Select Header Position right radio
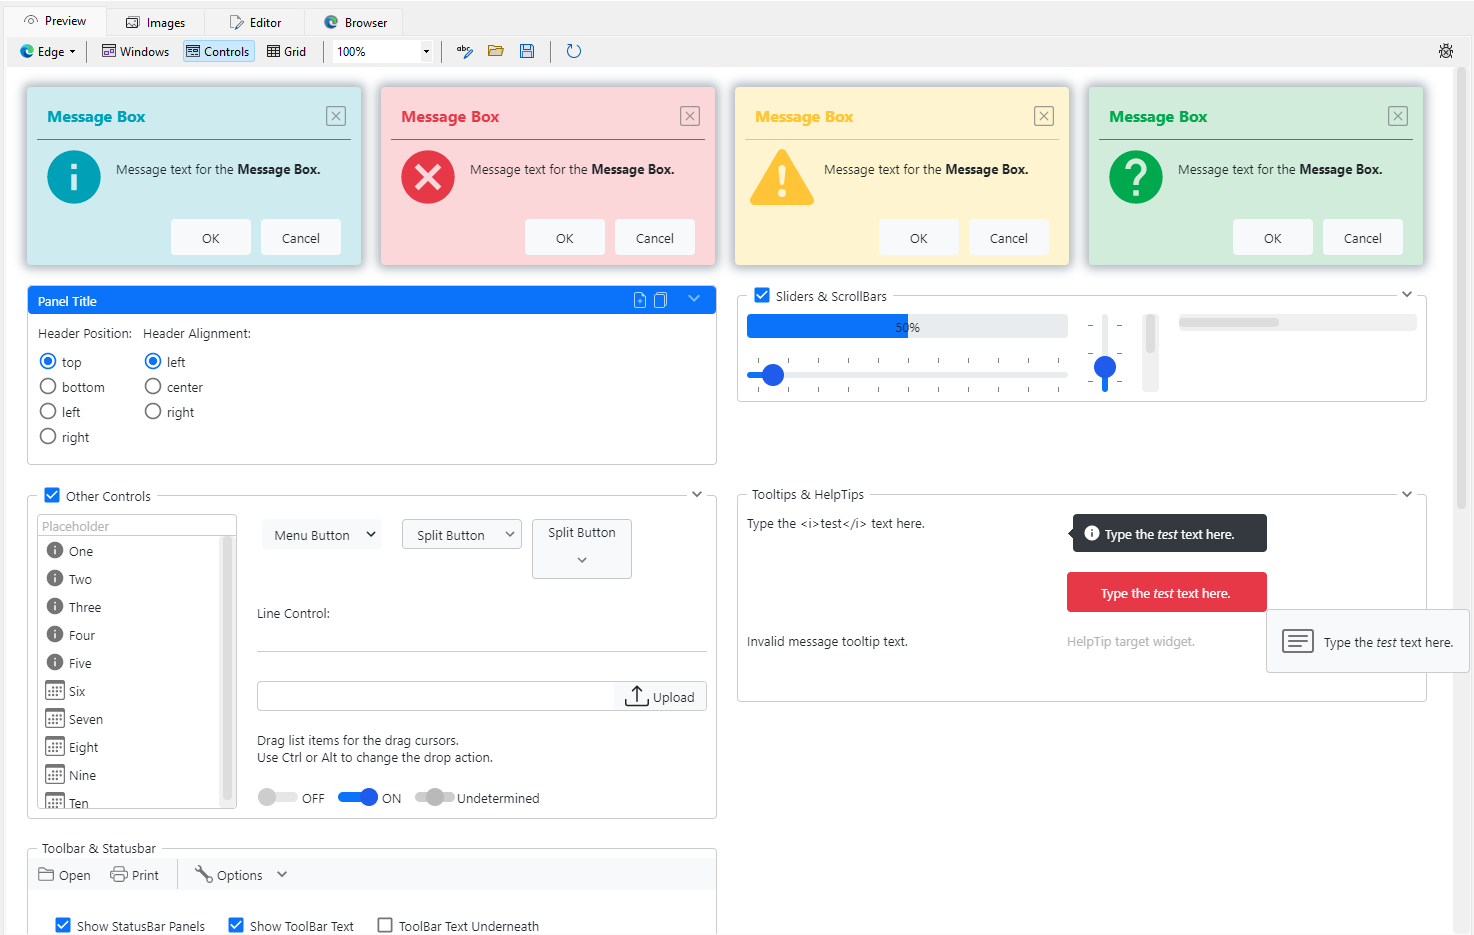1474x935 pixels. point(48,436)
